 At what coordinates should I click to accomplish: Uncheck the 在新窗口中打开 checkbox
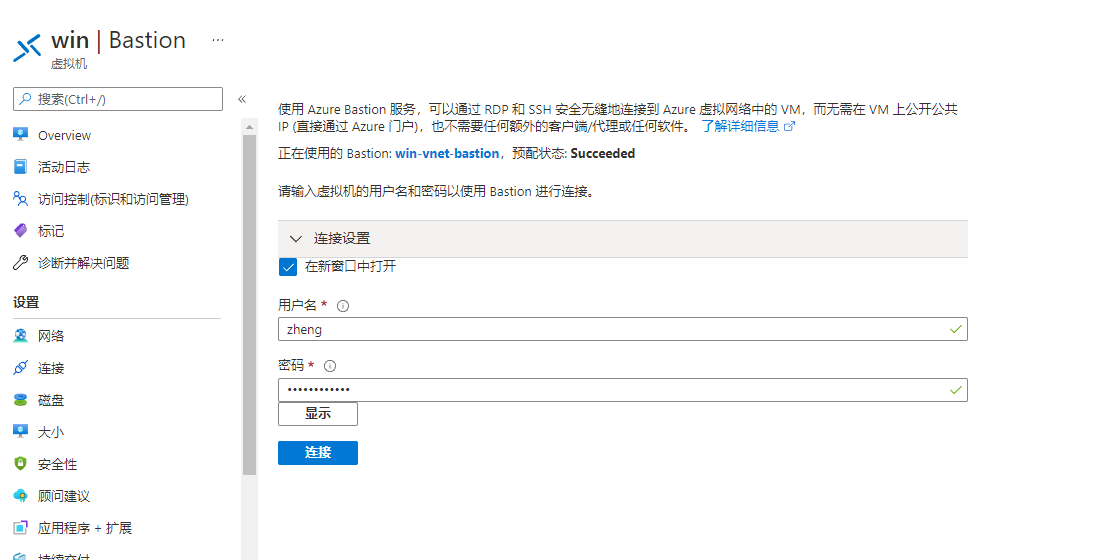tap(288, 267)
